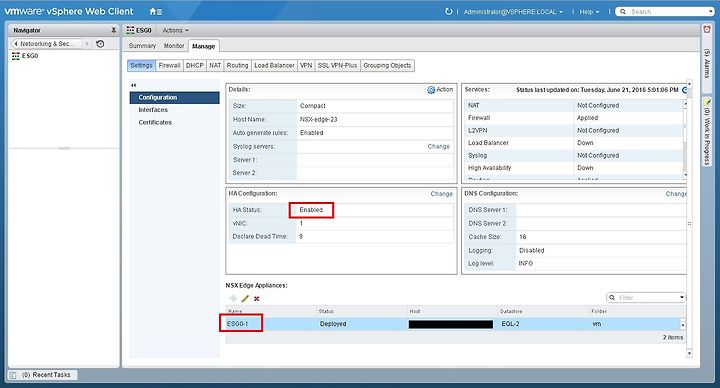Open the appliance Filter options arrow
Image resolution: width=720 pixels, height=388 pixels.
(682, 298)
